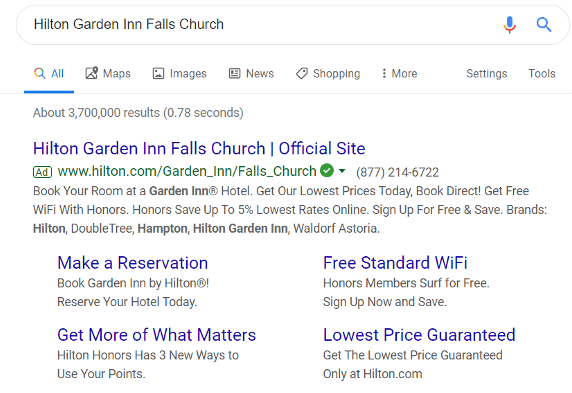Open the Tools options
This screenshot has height=393, width=572.
542,73
